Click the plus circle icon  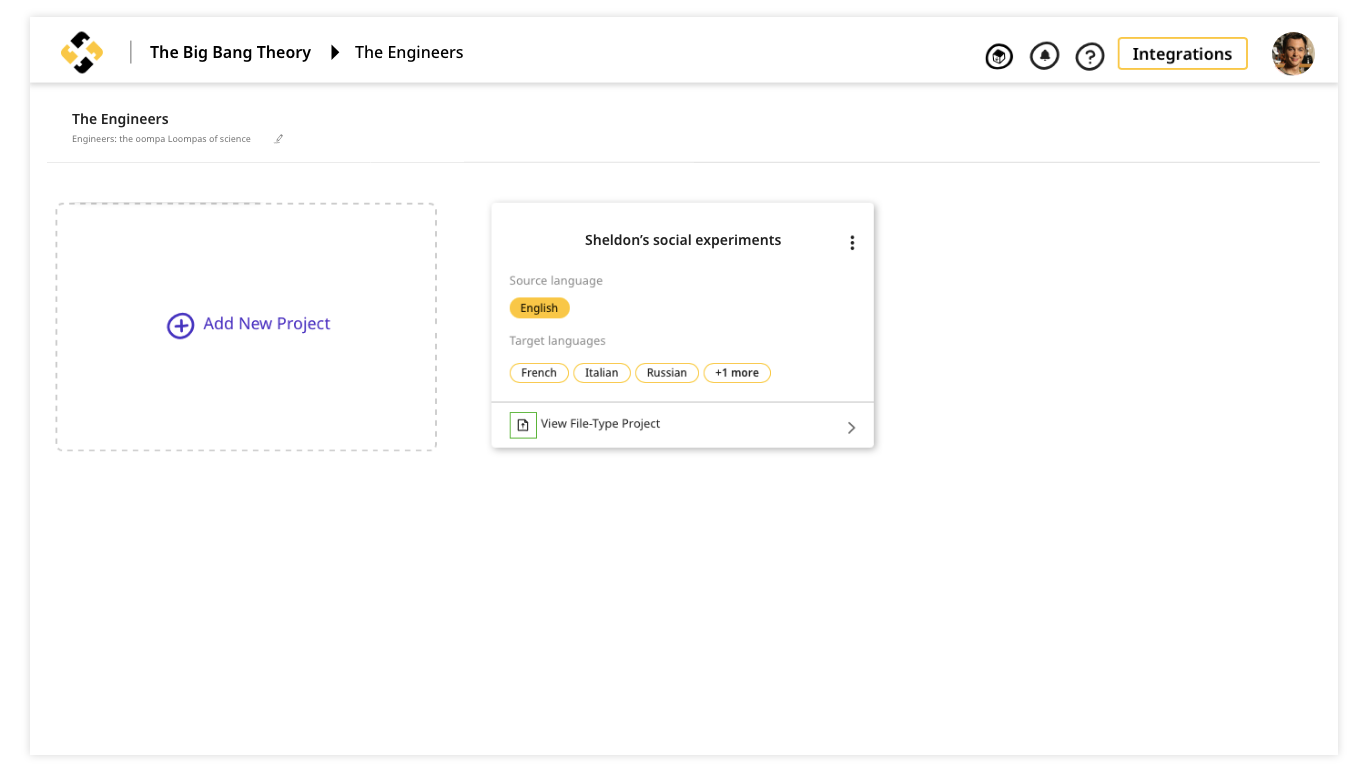[180, 325]
